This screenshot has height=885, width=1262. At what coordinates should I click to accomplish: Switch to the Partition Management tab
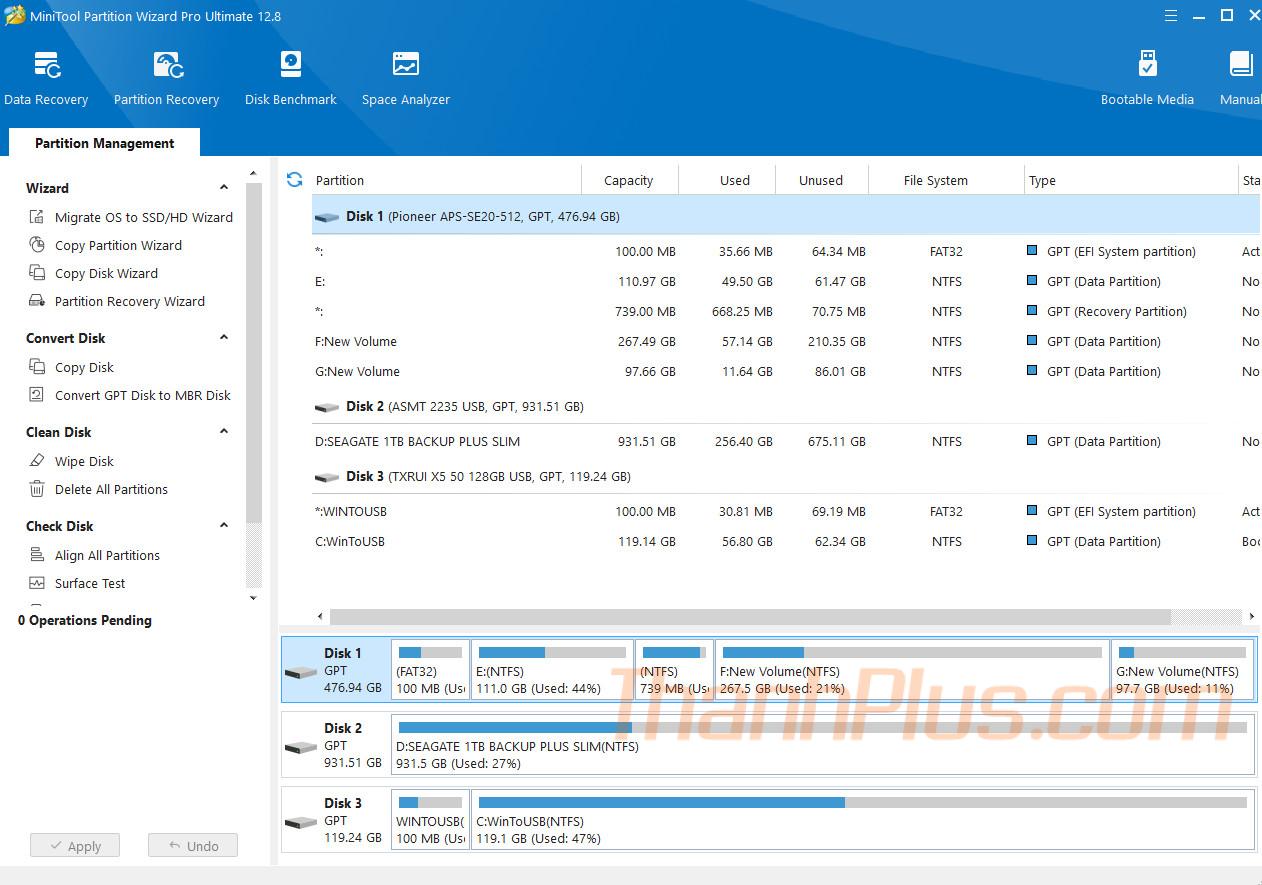coord(104,143)
